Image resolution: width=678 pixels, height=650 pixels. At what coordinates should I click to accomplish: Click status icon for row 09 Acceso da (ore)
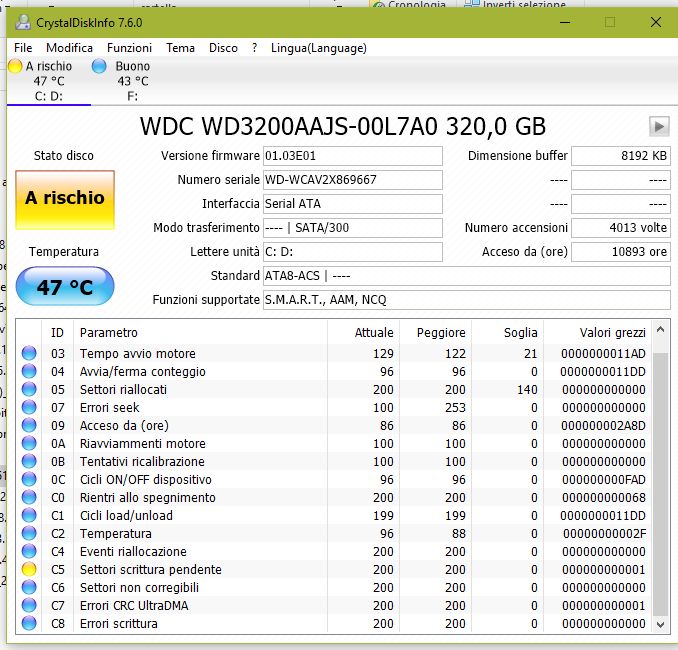click(x=29, y=426)
